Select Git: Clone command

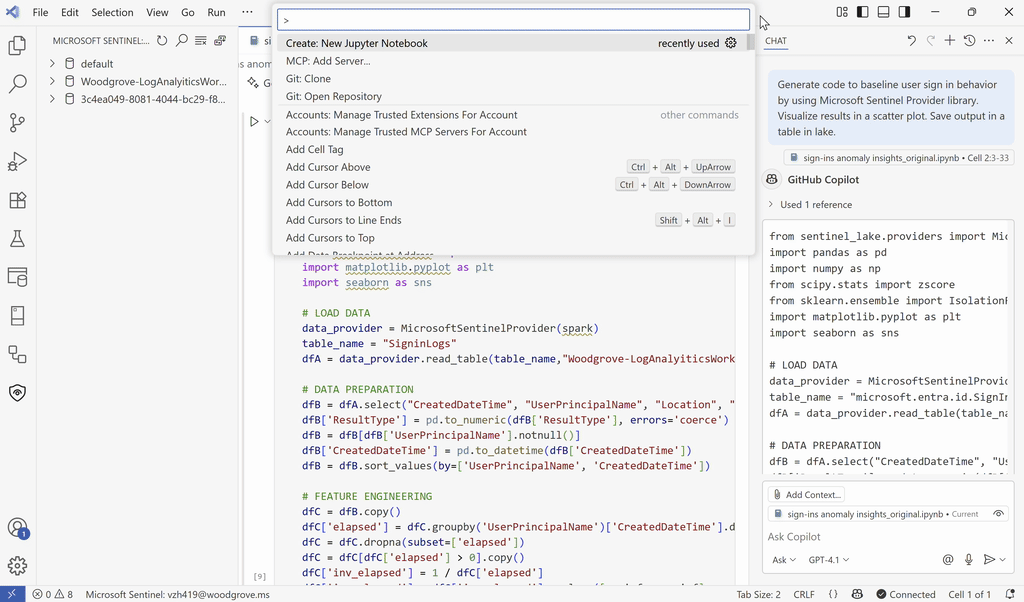point(513,78)
